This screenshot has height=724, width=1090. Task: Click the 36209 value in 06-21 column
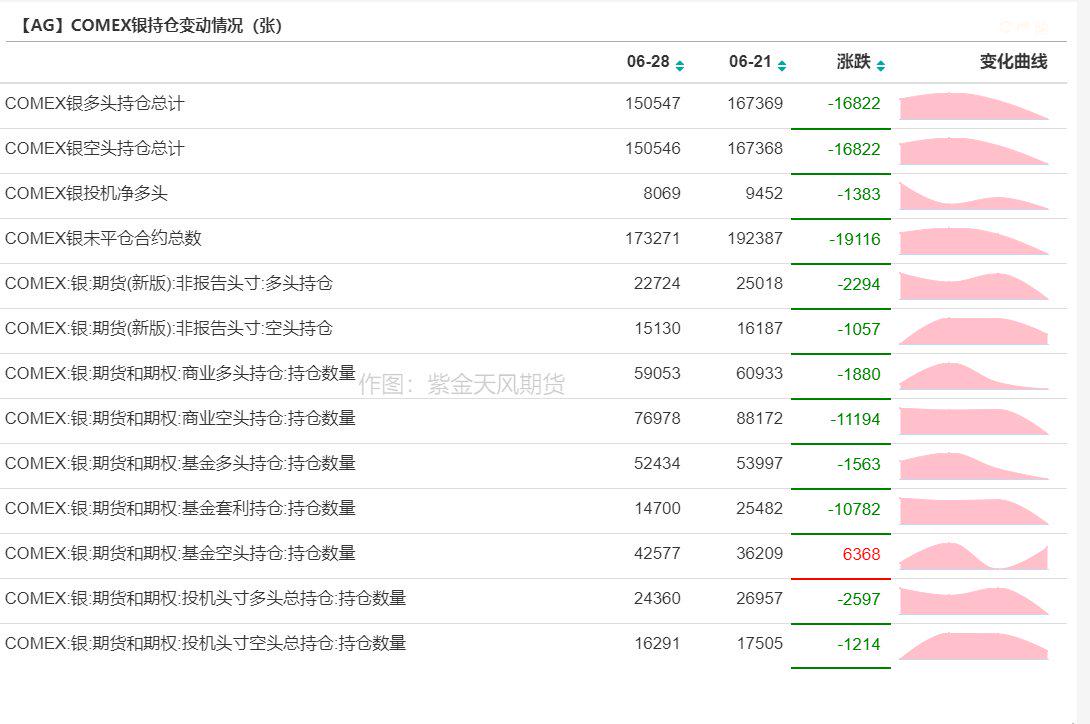(759, 554)
